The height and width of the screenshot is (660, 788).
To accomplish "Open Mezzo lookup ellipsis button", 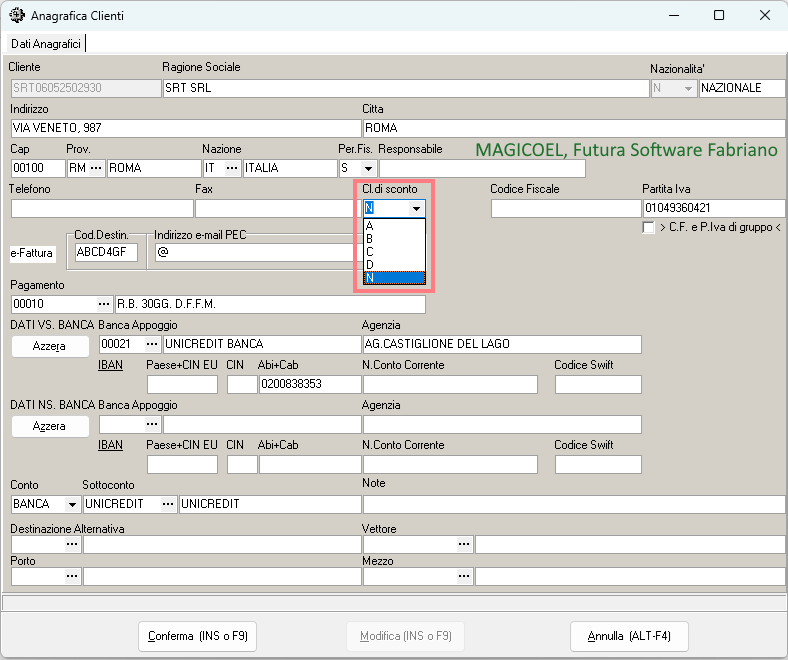I will pyautogui.click(x=464, y=576).
